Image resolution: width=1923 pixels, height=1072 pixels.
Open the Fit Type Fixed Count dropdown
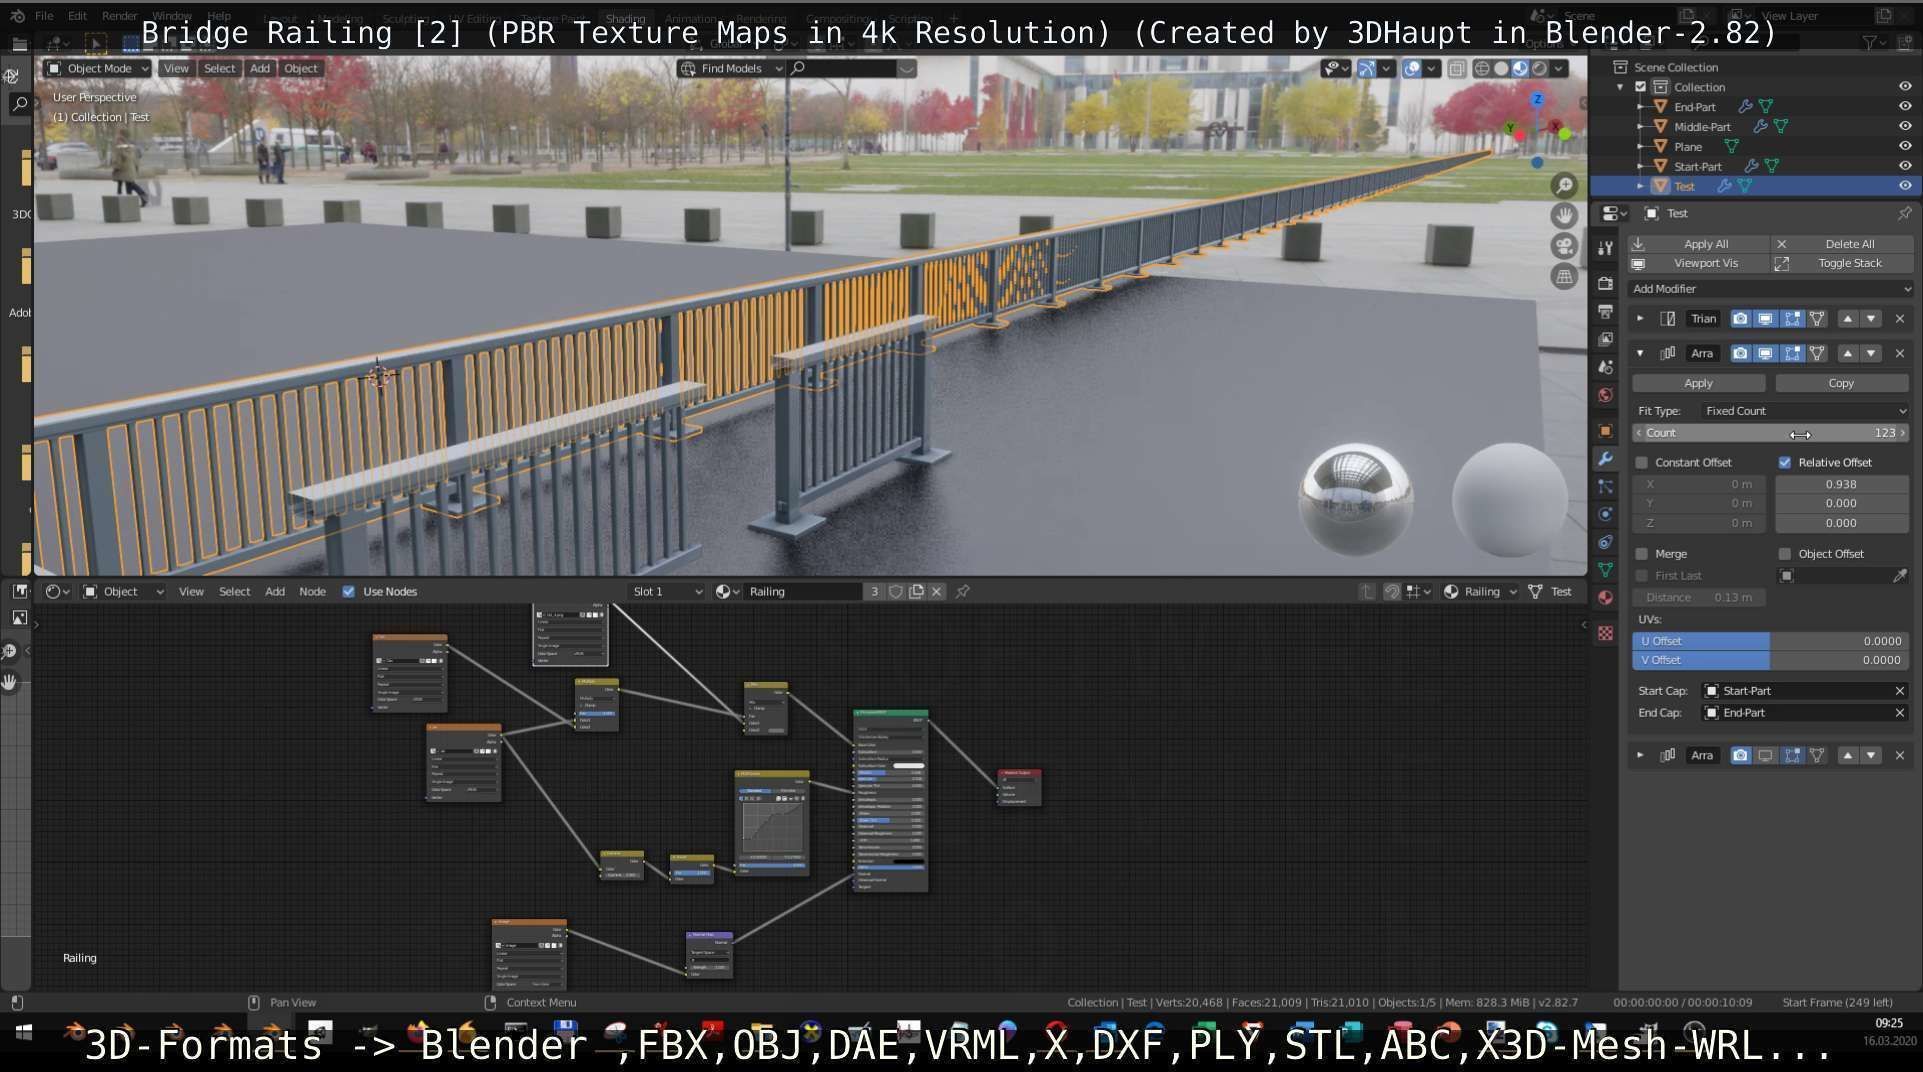1805,411
